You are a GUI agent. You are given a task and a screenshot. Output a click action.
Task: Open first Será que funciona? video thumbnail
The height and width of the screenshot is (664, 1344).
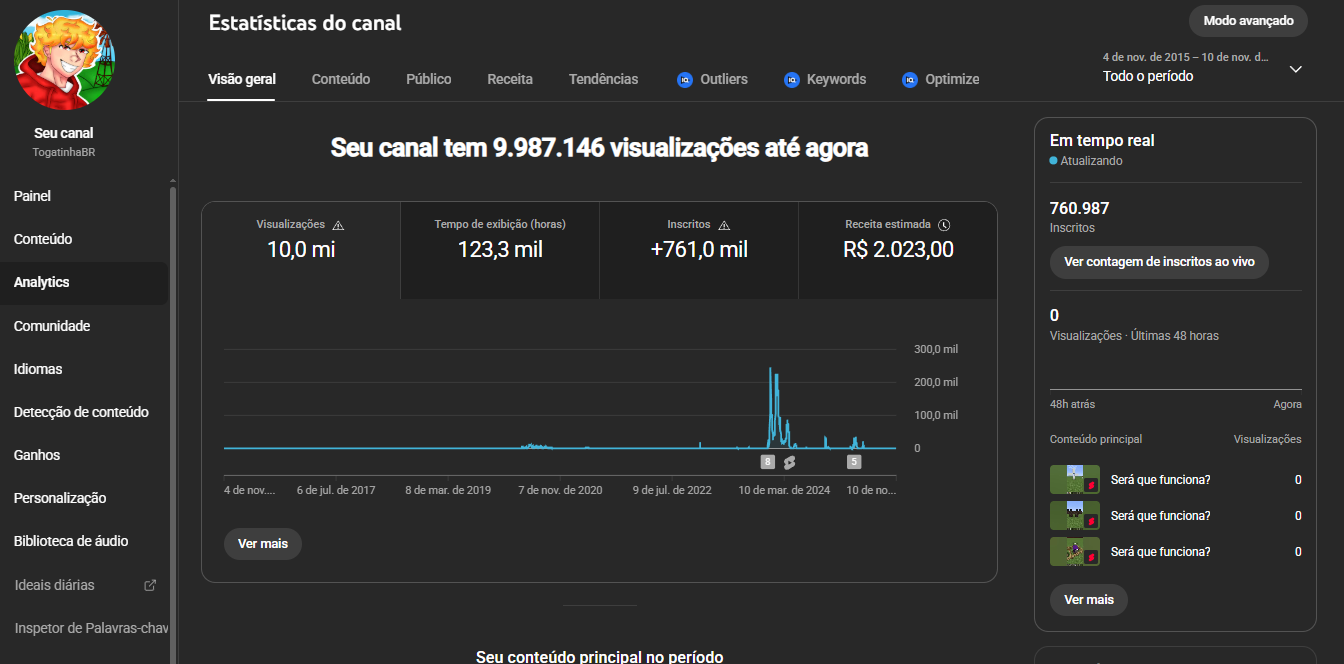click(x=1075, y=480)
